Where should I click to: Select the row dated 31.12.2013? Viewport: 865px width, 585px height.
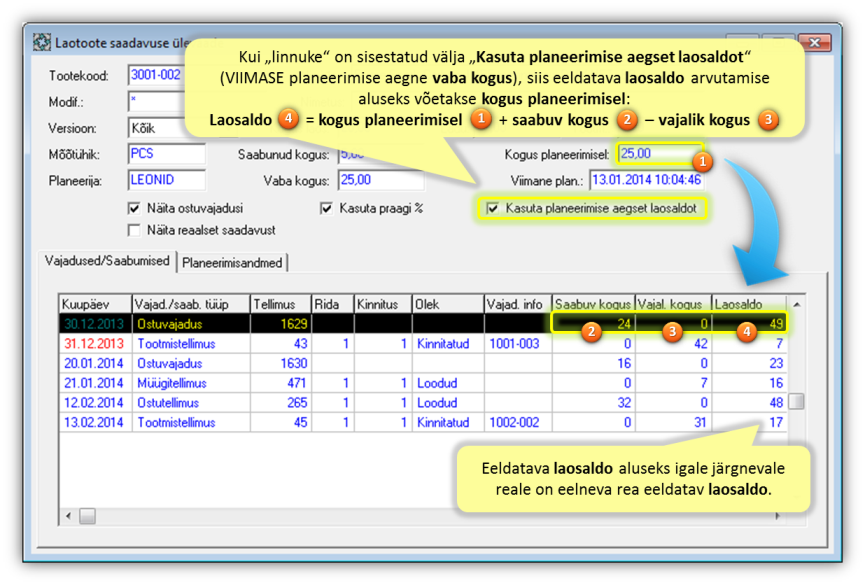point(423,344)
